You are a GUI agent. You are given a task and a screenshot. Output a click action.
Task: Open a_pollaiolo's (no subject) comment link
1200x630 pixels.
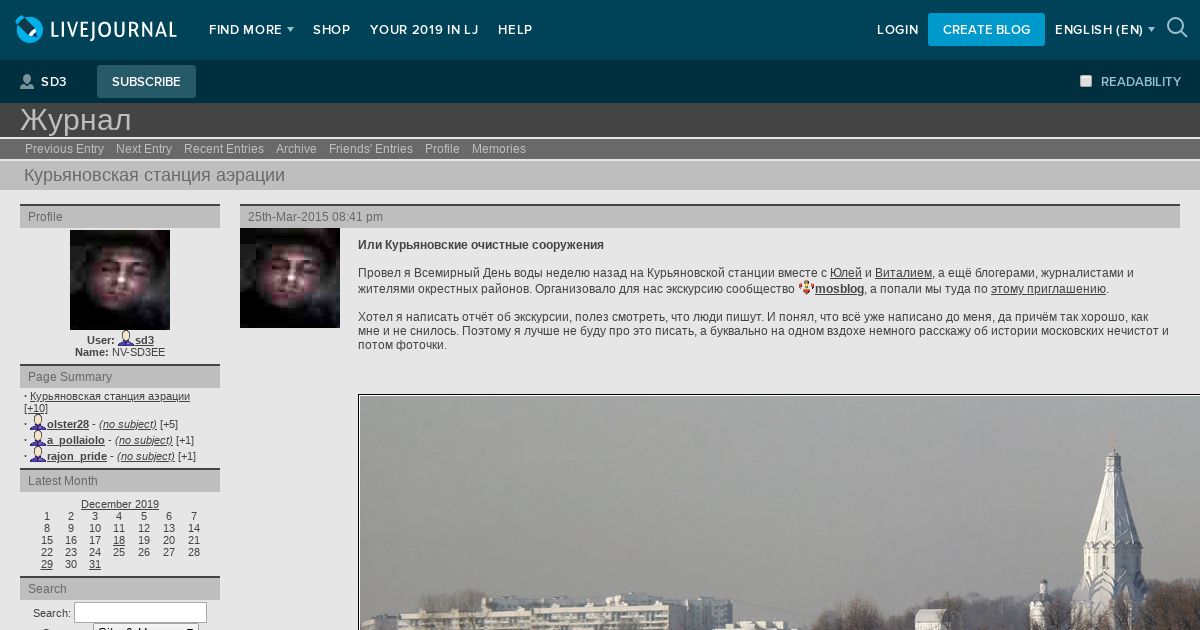[144, 440]
